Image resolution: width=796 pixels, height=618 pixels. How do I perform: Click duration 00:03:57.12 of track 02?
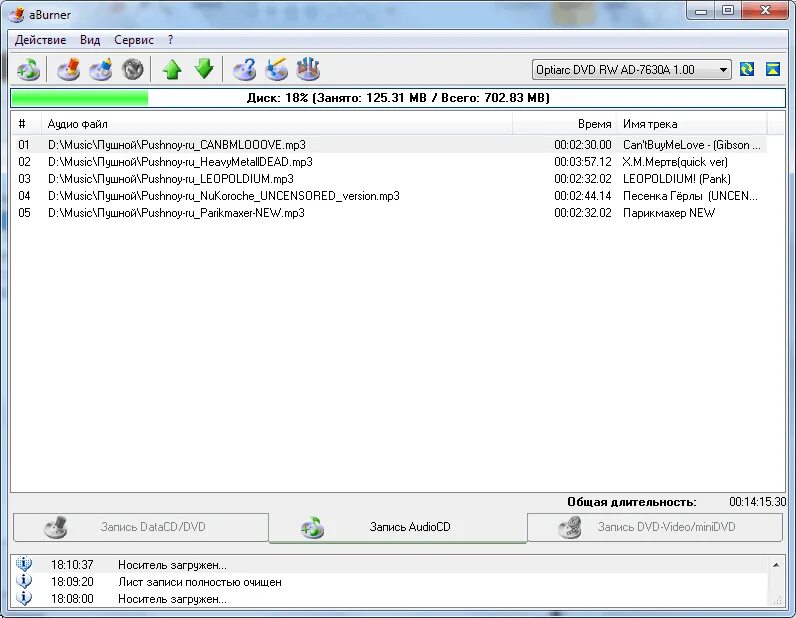[583, 162]
